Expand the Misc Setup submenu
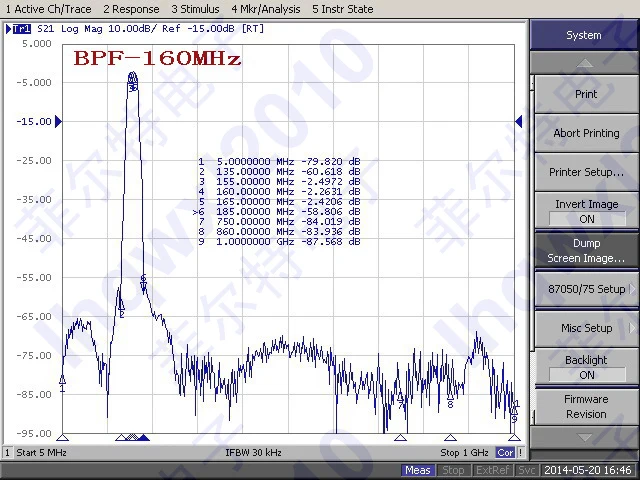The width and height of the screenshot is (640, 480). [586, 328]
